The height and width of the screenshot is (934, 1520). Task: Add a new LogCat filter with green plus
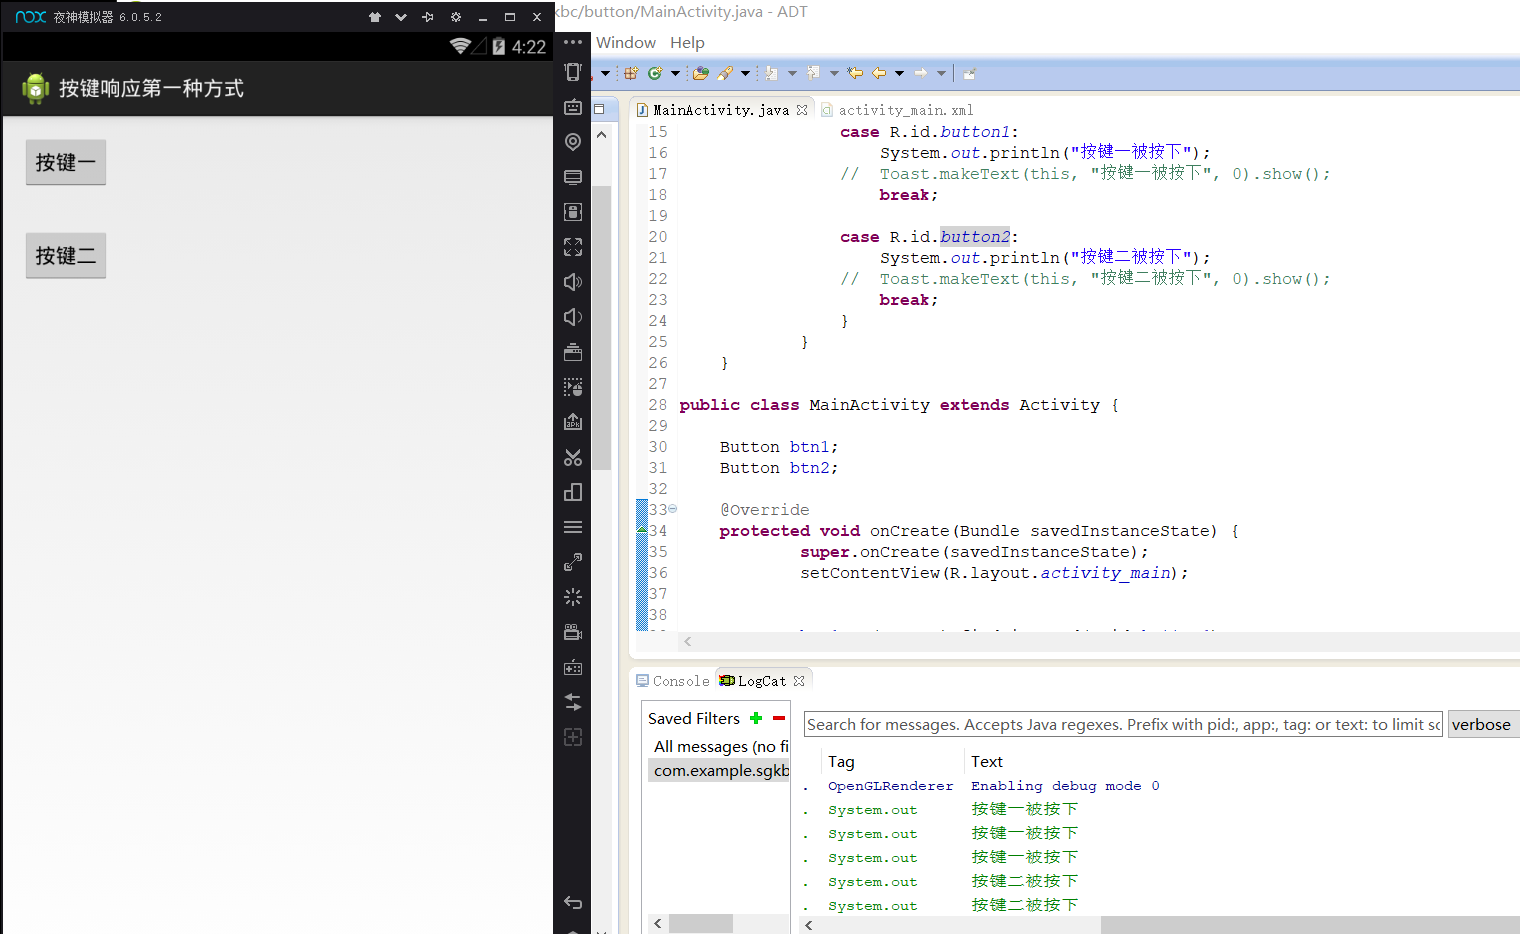pos(756,718)
